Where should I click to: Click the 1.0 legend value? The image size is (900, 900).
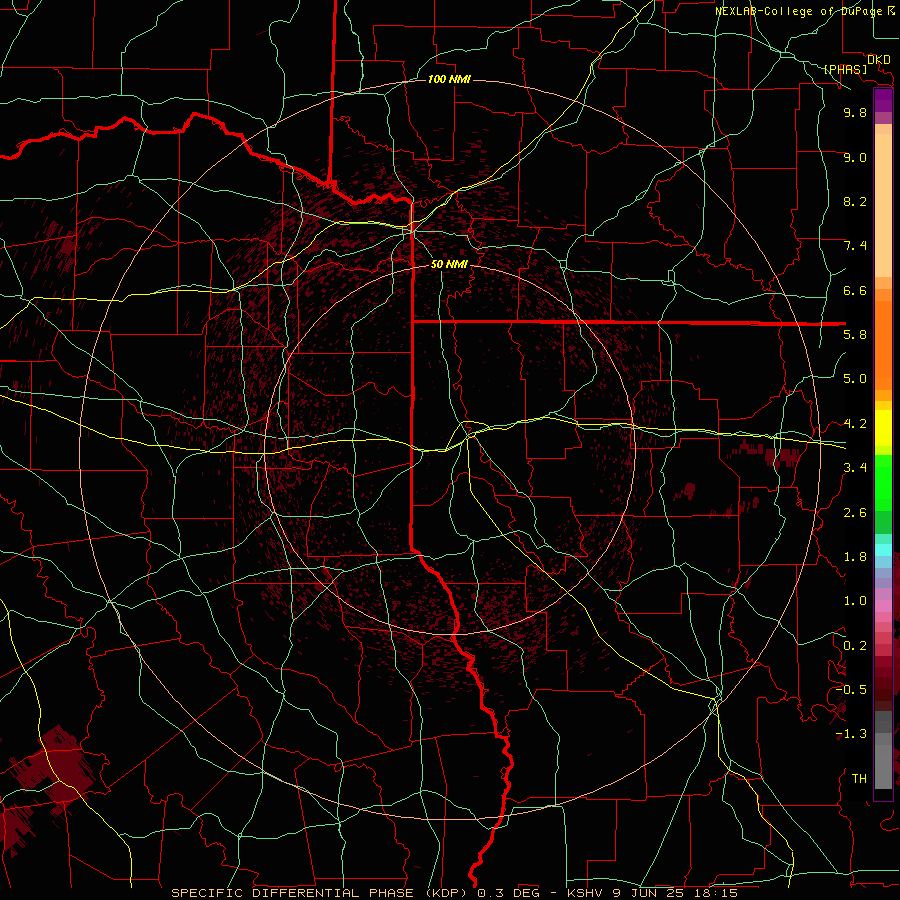click(x=855, y=601)
